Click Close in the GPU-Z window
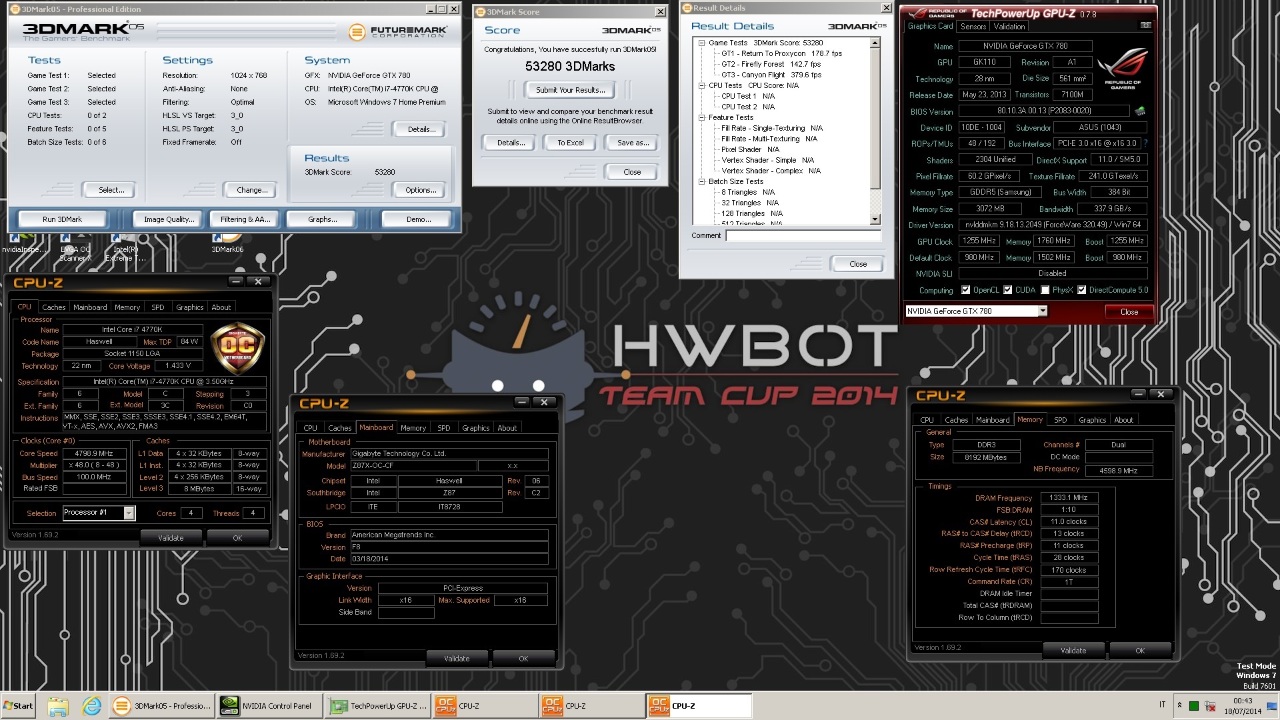 [1129, 312]
